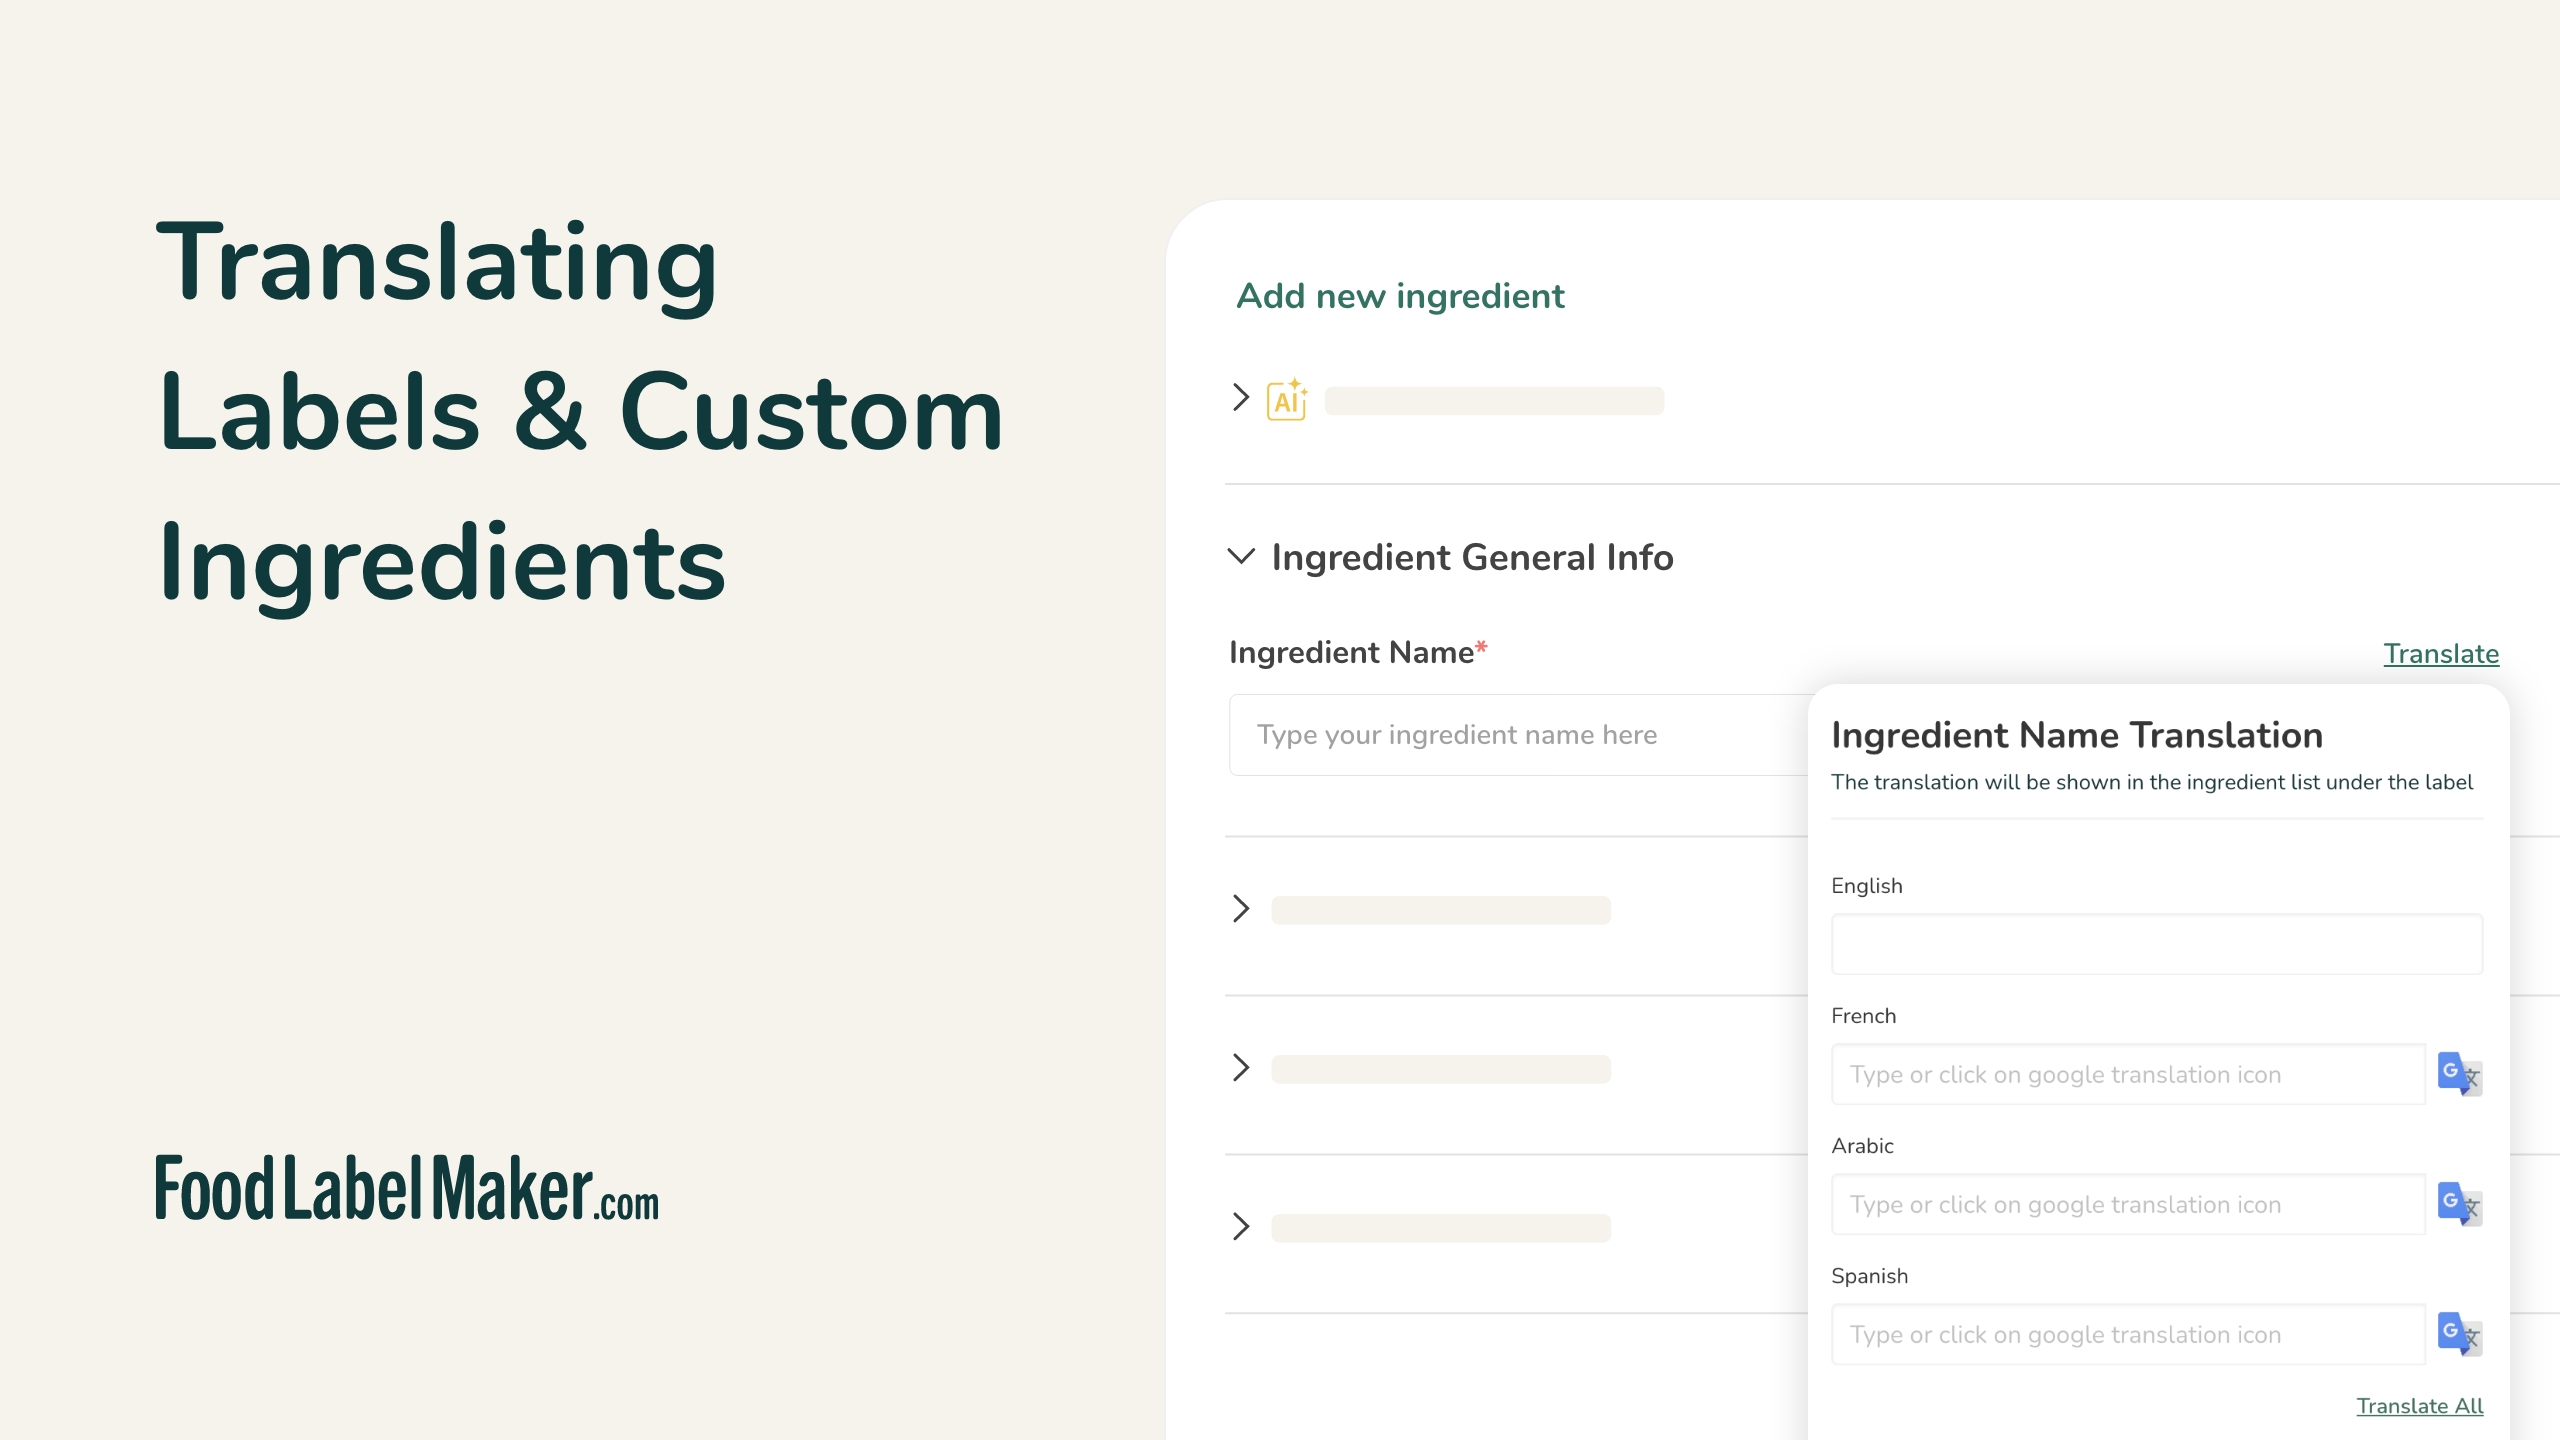This screenshot has width=2560, height=1440.
Task: Click the Ingredient General Info heading text
Action: pos(1472,558)
